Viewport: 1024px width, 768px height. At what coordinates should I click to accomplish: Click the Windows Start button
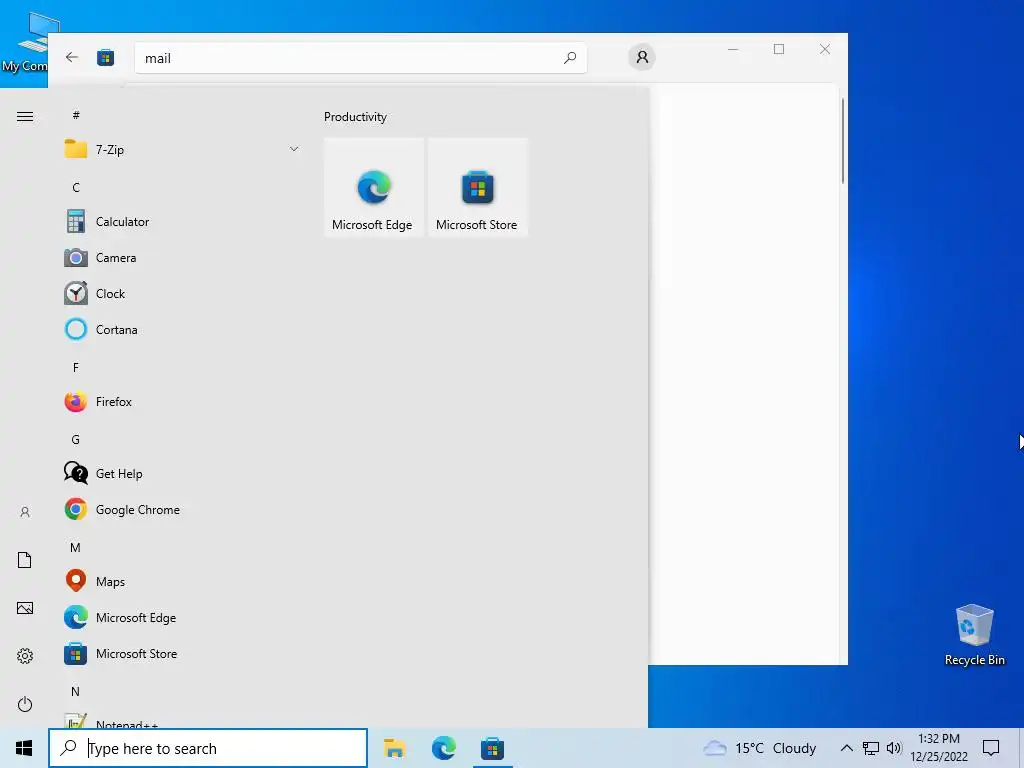(x=24, y=748)
